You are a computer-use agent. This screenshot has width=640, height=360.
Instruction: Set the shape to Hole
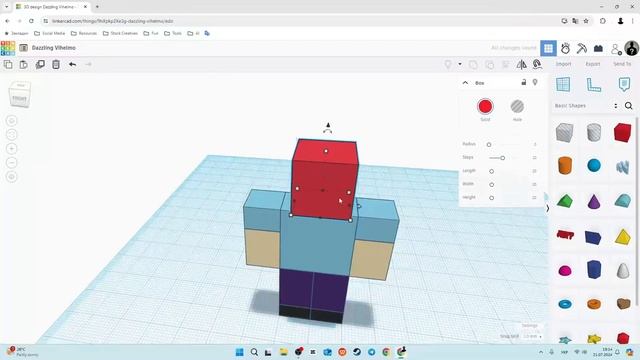pyautogui.click(x=517, y=107)
